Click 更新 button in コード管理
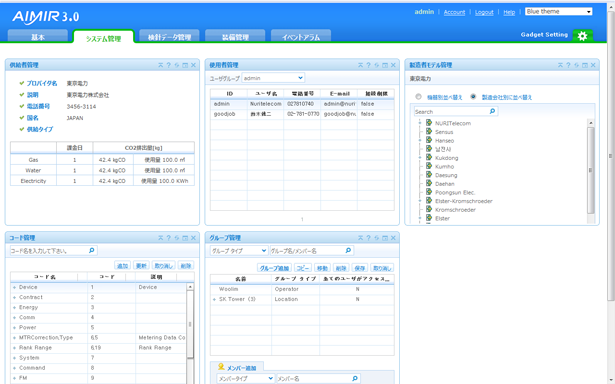 click(141, 266)
